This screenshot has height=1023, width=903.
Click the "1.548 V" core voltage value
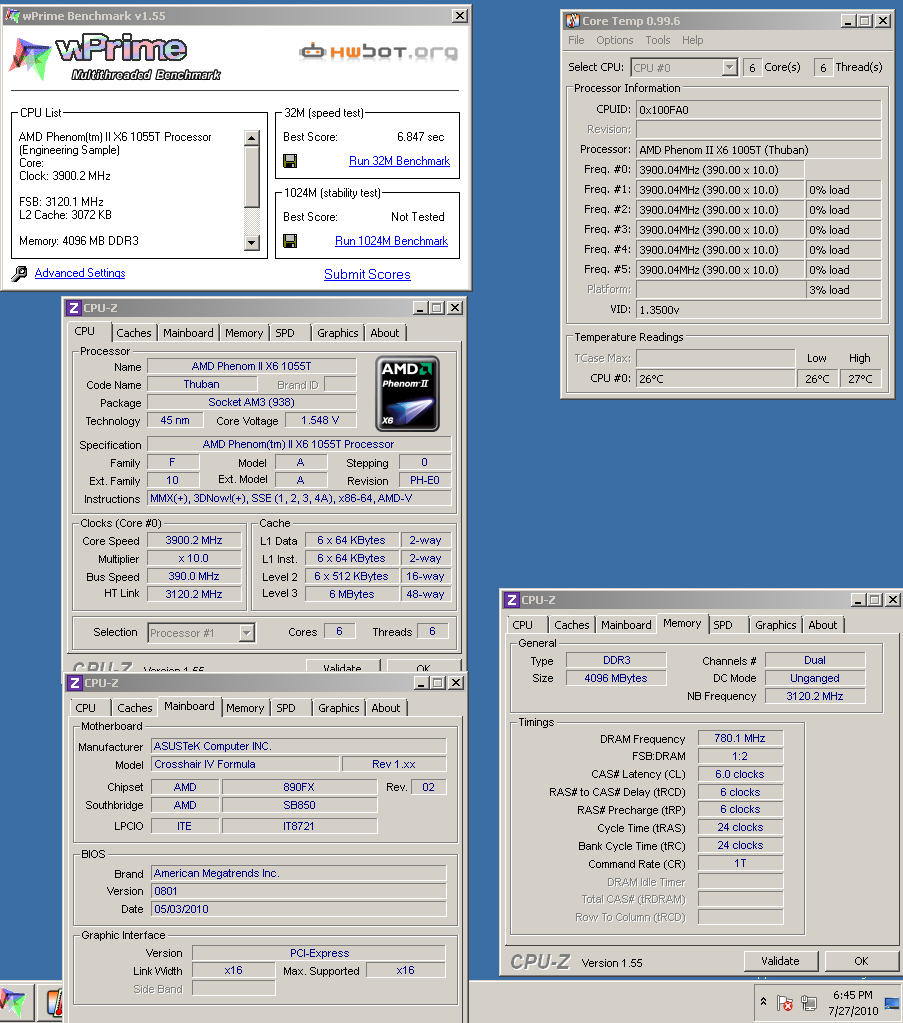(x=320, y=421)
